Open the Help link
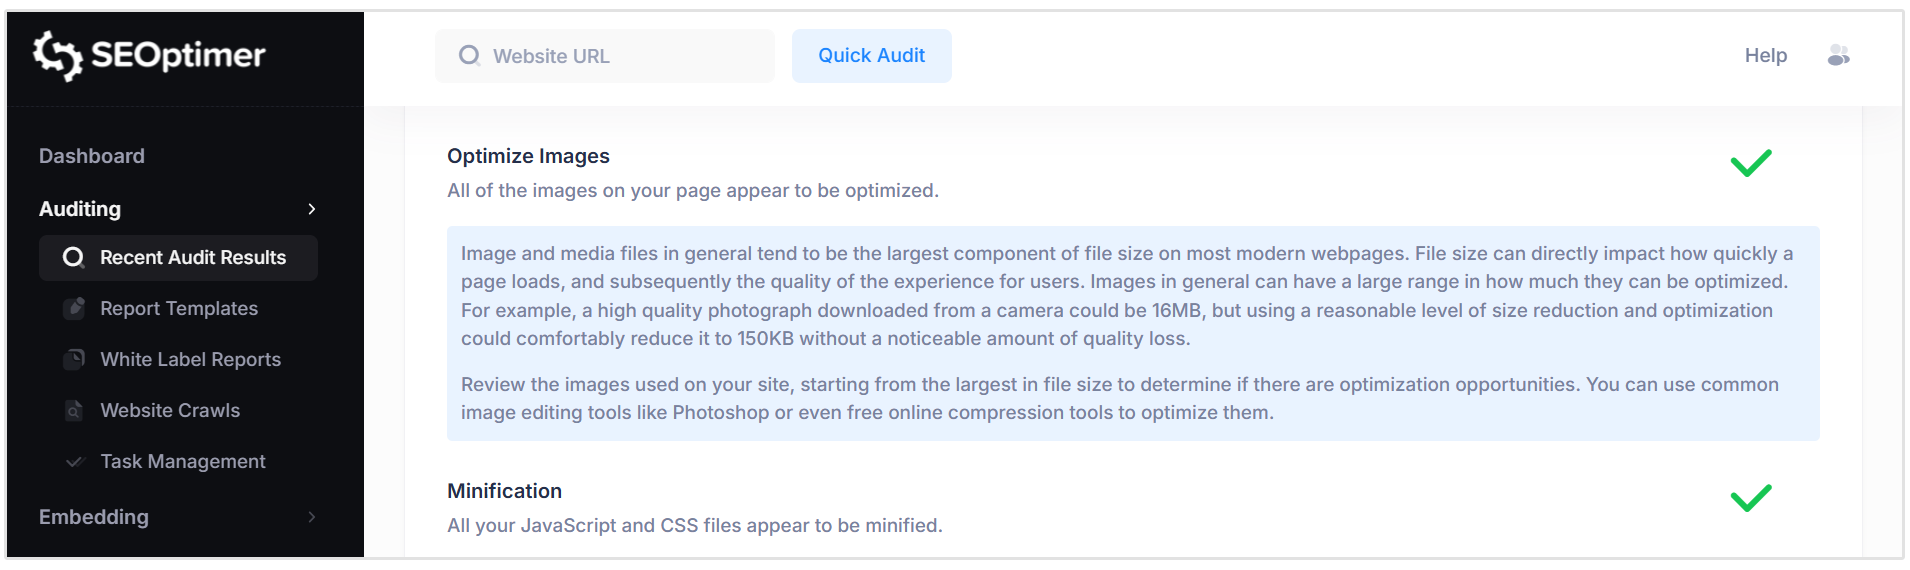The width and height of the screenshot is (1910, 570). tap(1765, 56)
